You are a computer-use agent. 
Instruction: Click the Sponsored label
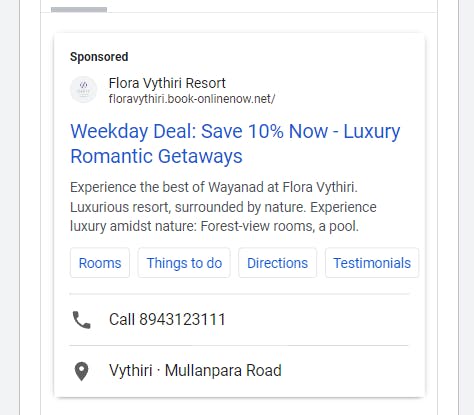99,57
